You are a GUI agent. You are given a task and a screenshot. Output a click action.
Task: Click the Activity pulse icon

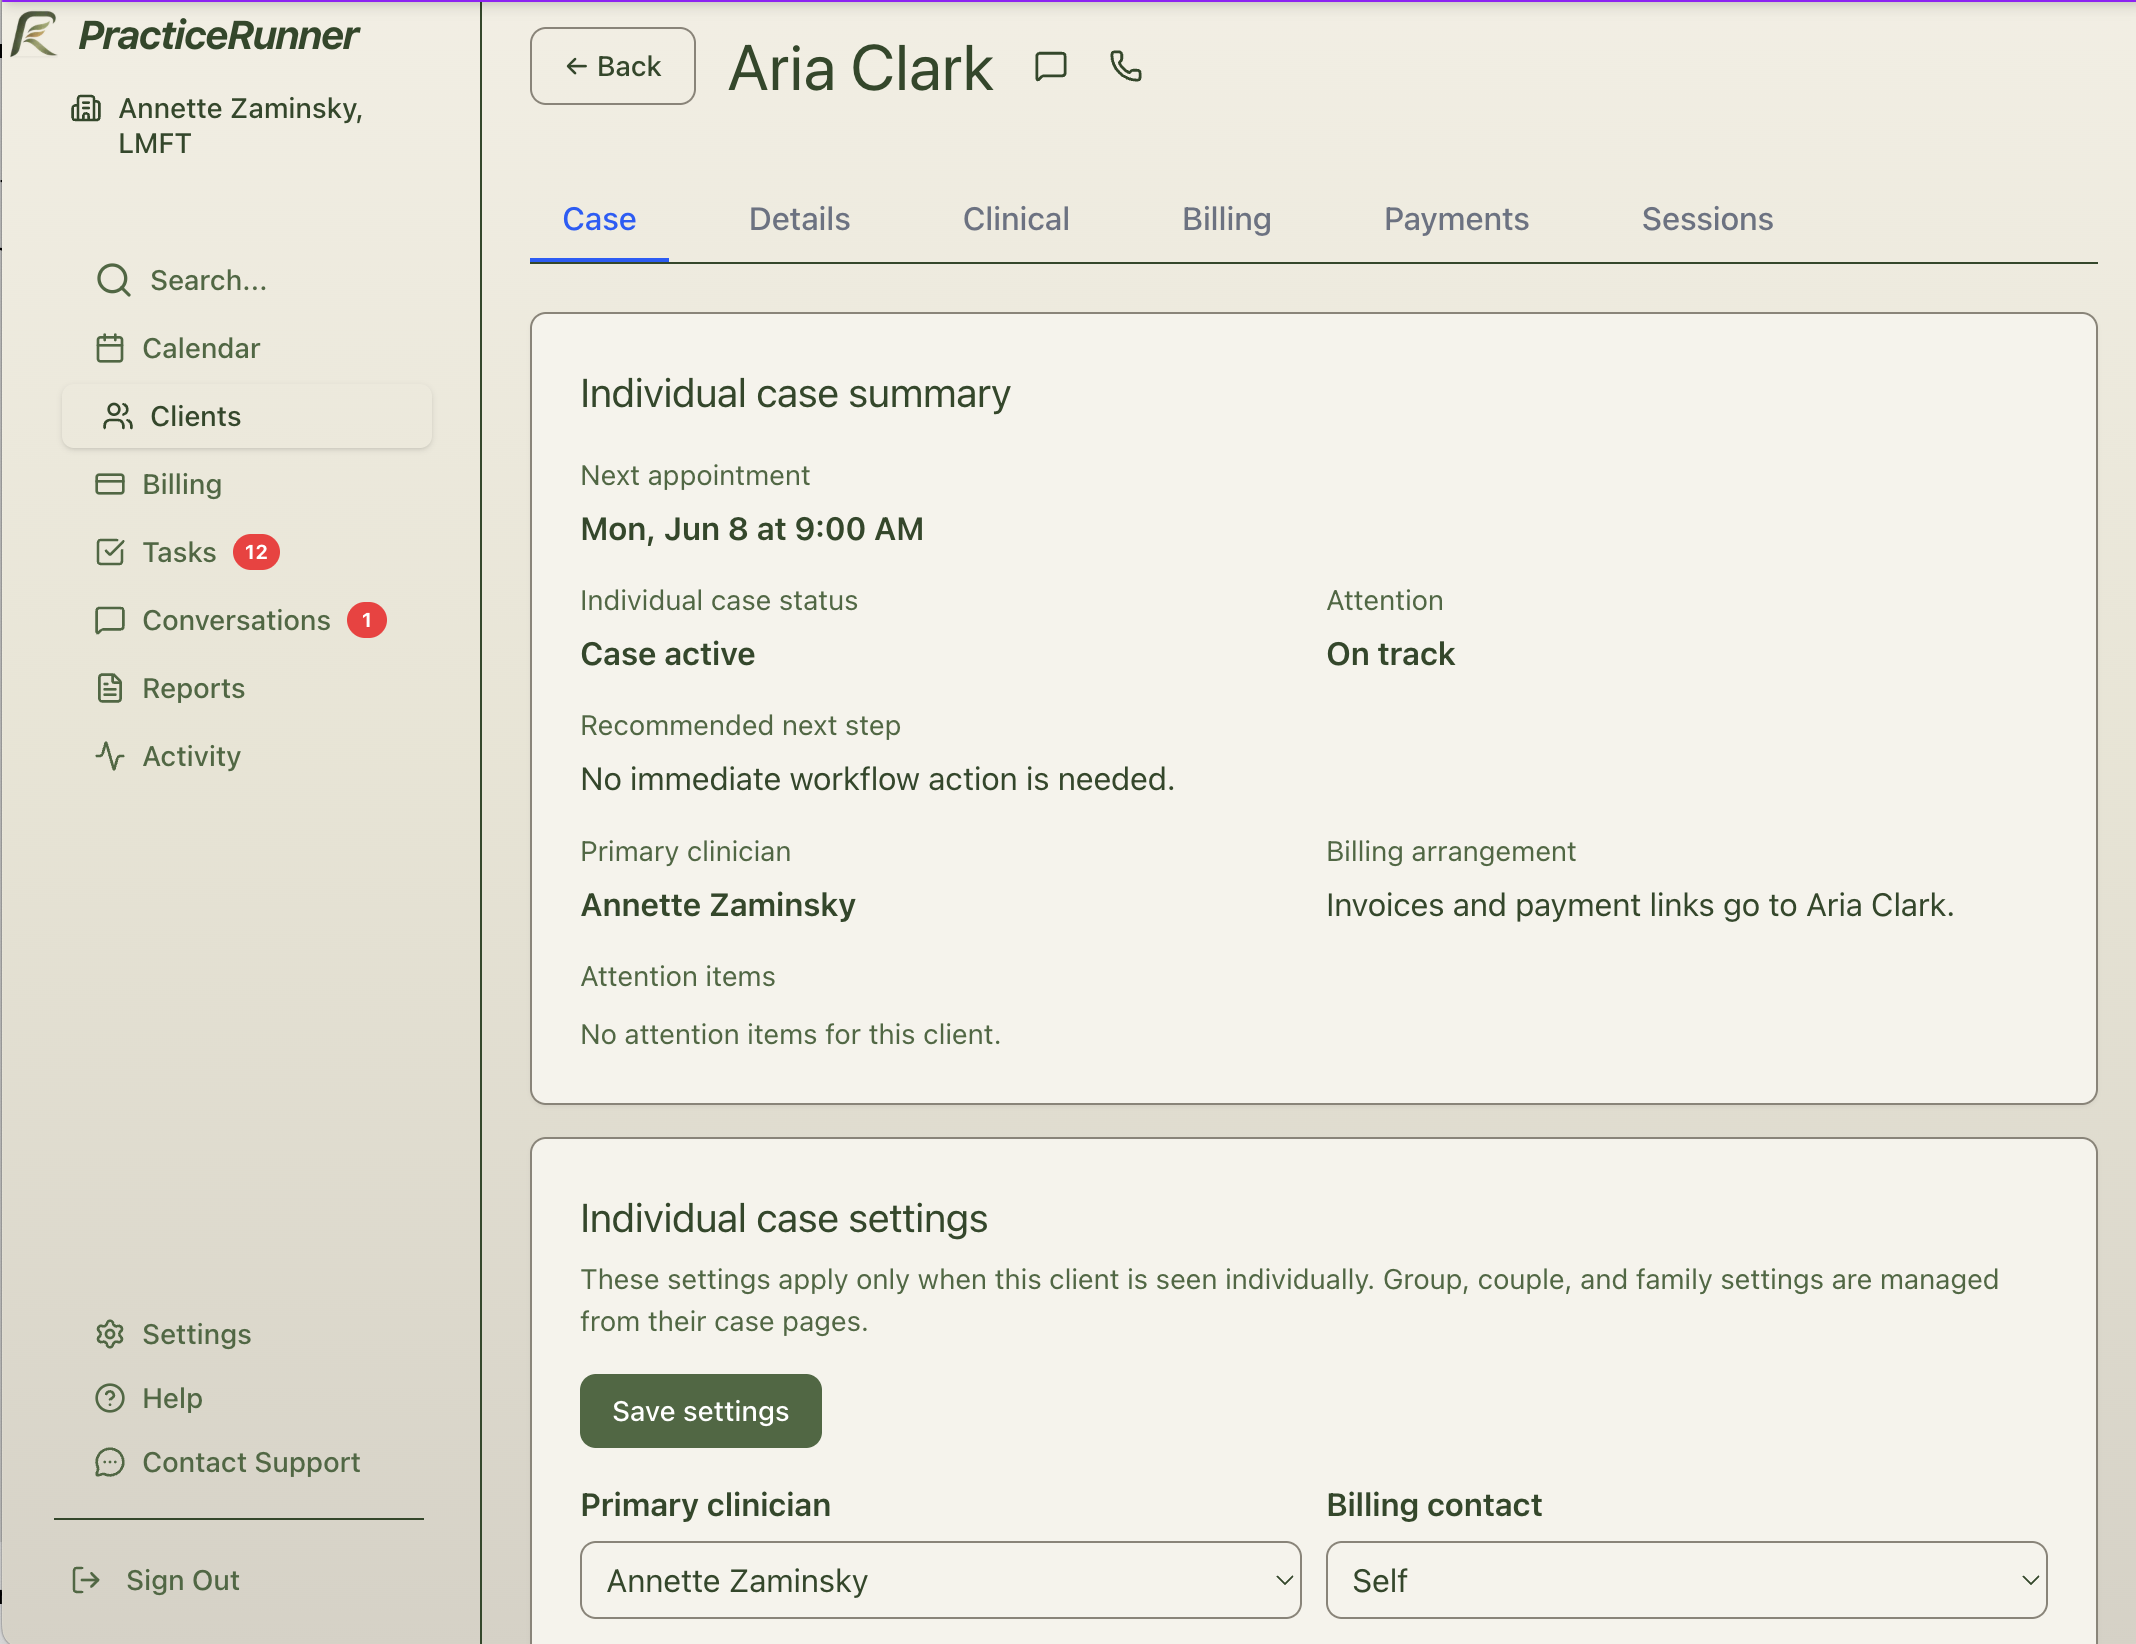110,756
